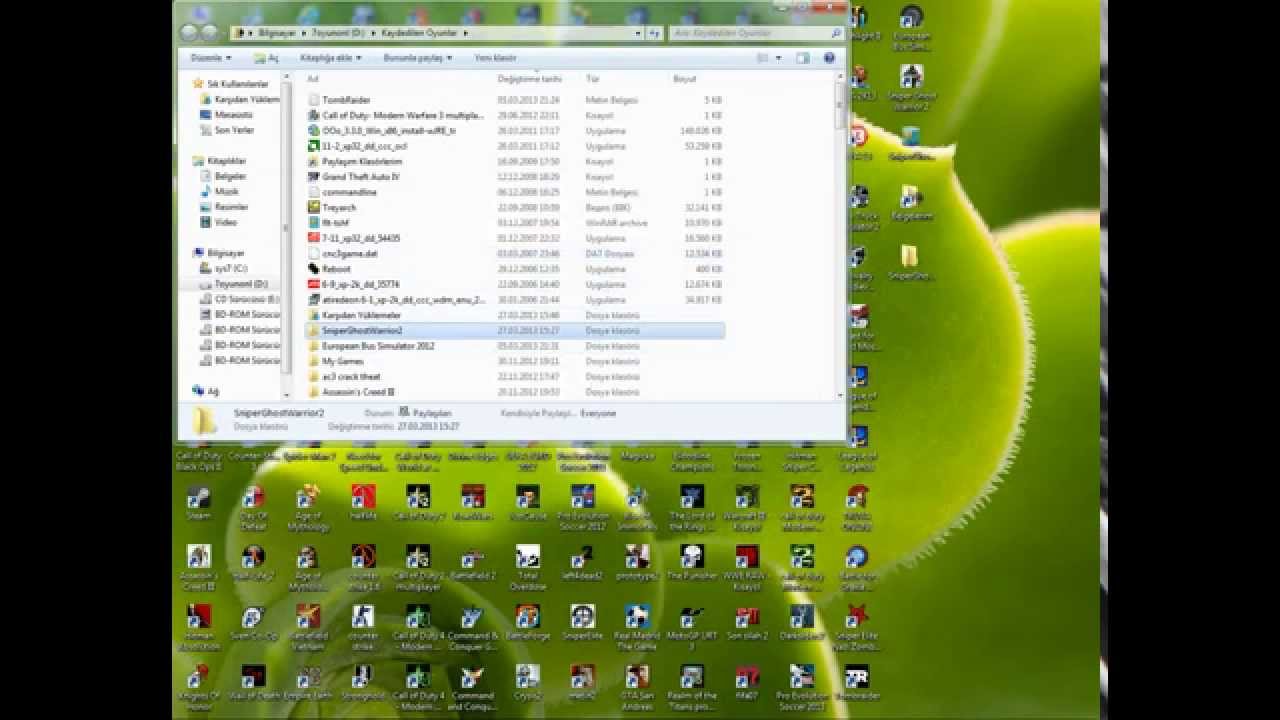
Task: Open Stronghold desktop shortcut
Action: coord(363,683)
